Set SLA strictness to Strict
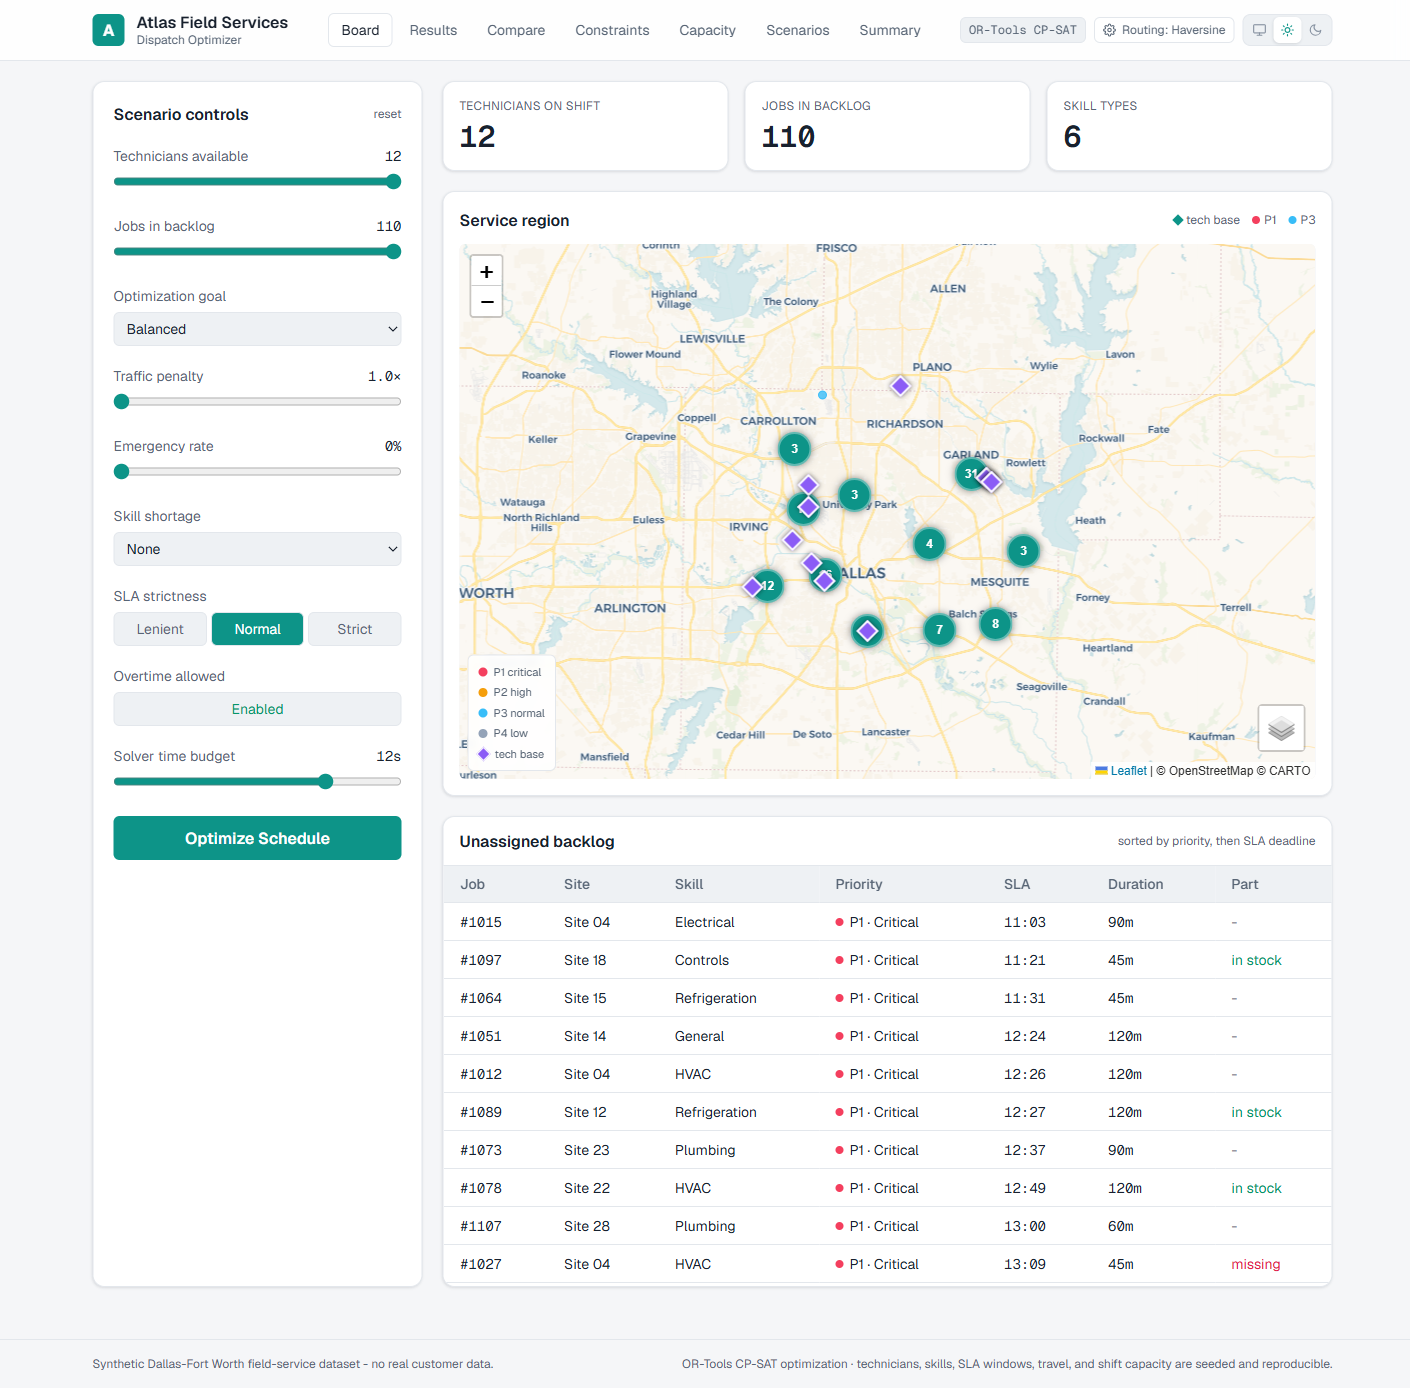 pyautogui.click(x=354, y=629)
